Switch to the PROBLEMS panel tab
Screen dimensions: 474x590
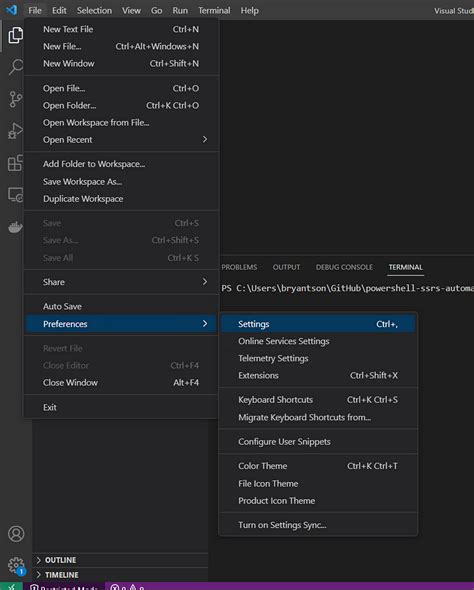239,267
